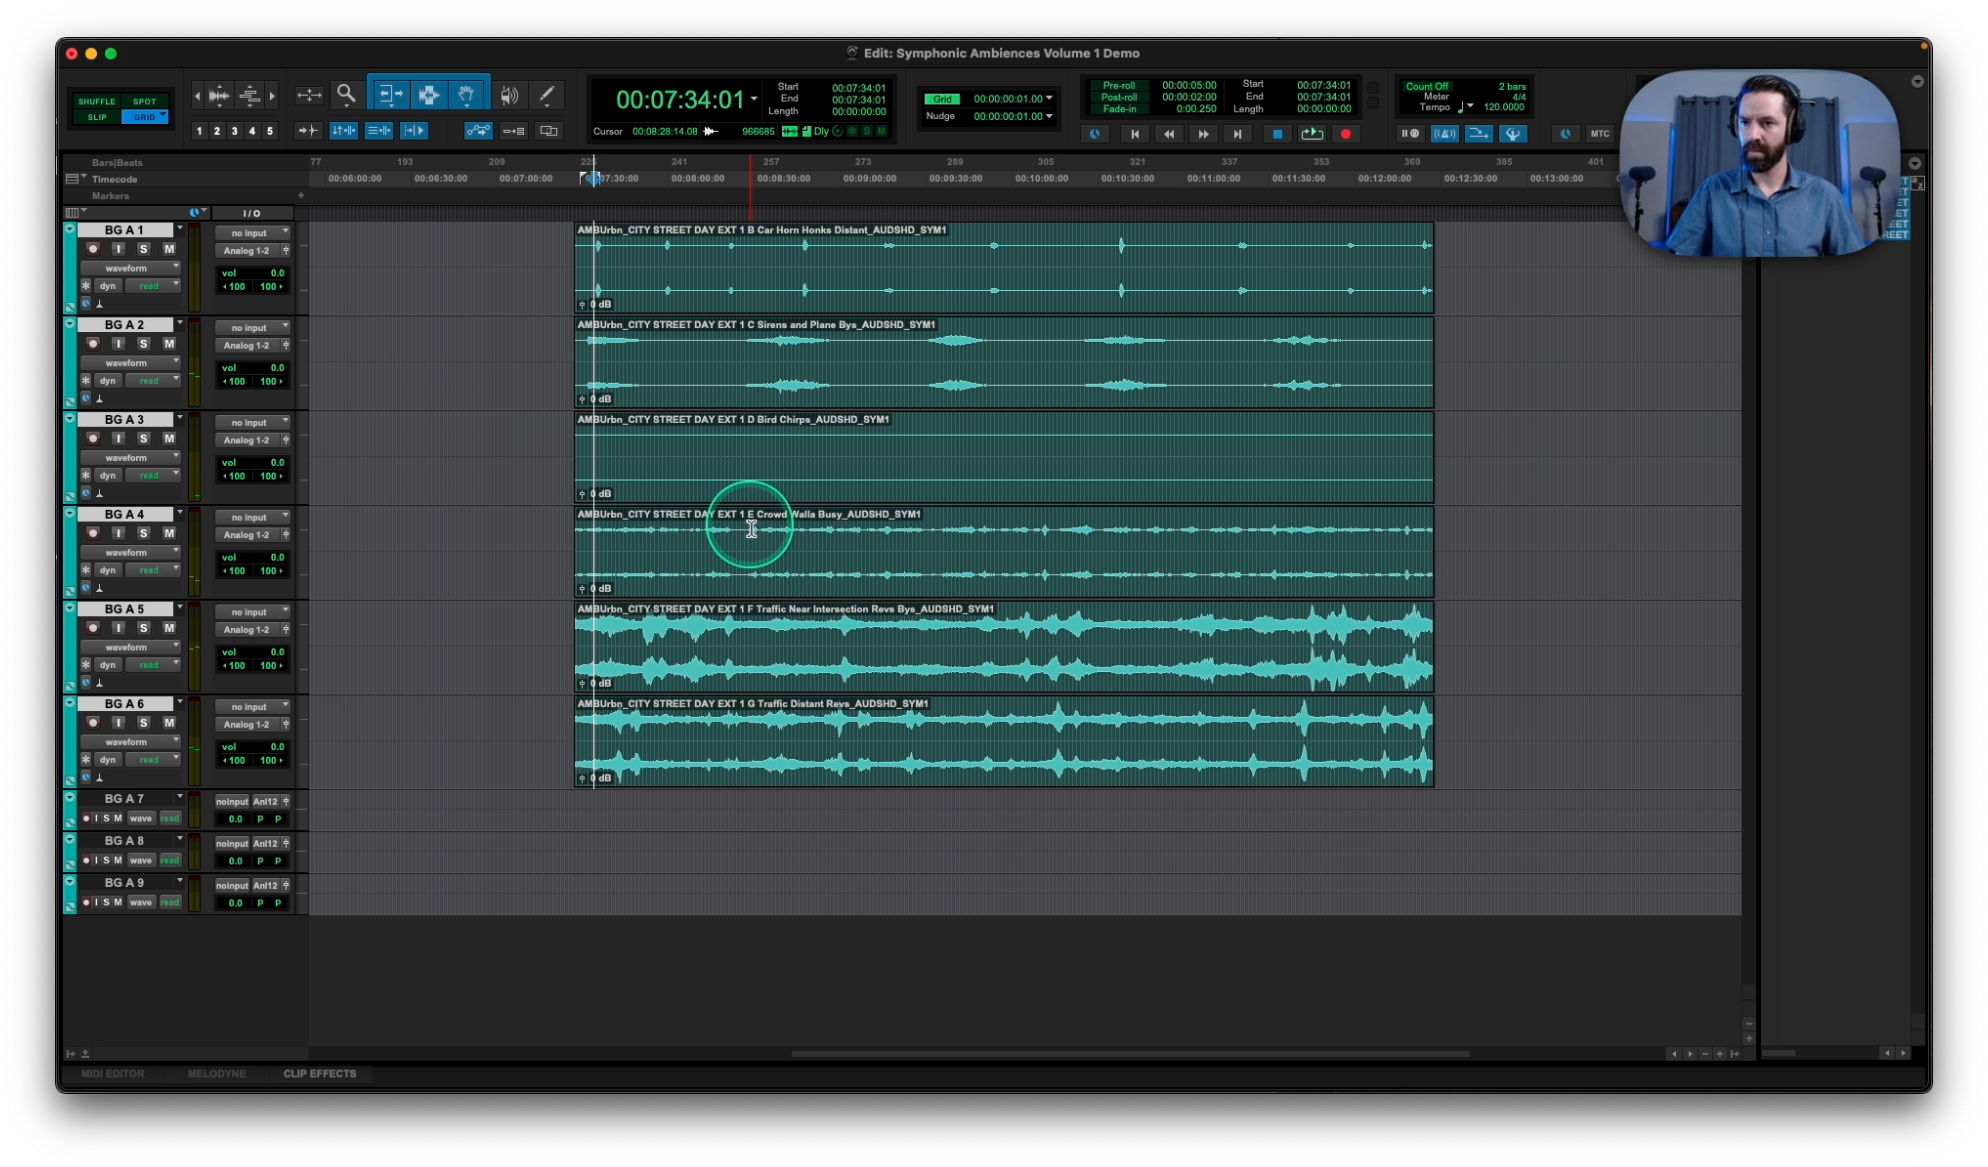
Task: Click the Fast Forward transport button
Action: 1203,134
